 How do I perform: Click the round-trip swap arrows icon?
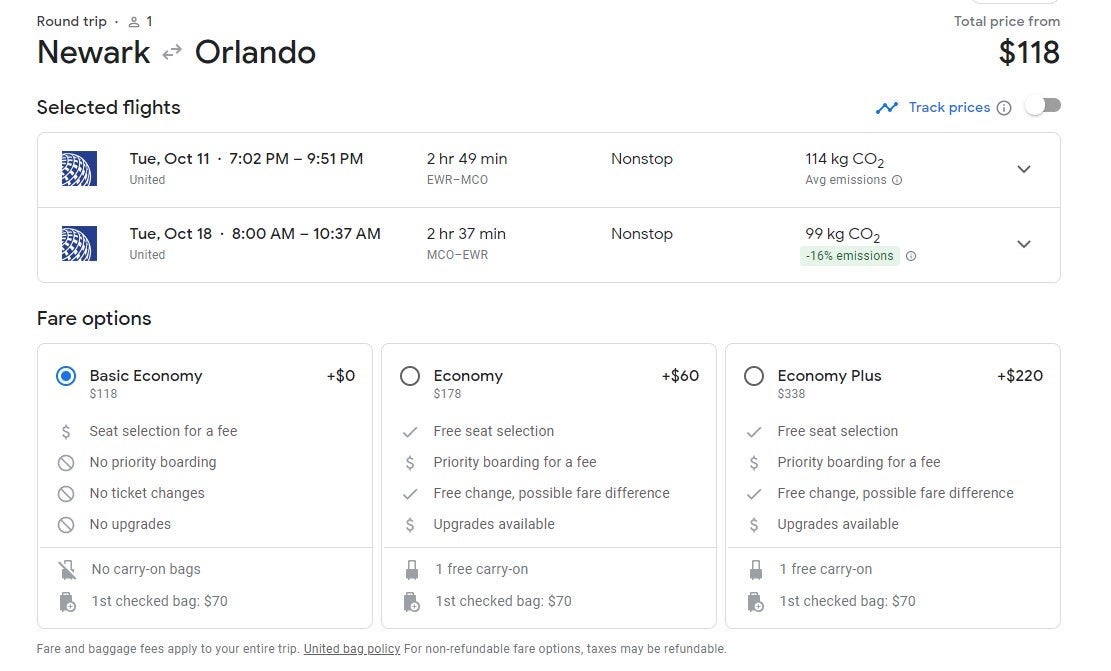tap(172, 52)
